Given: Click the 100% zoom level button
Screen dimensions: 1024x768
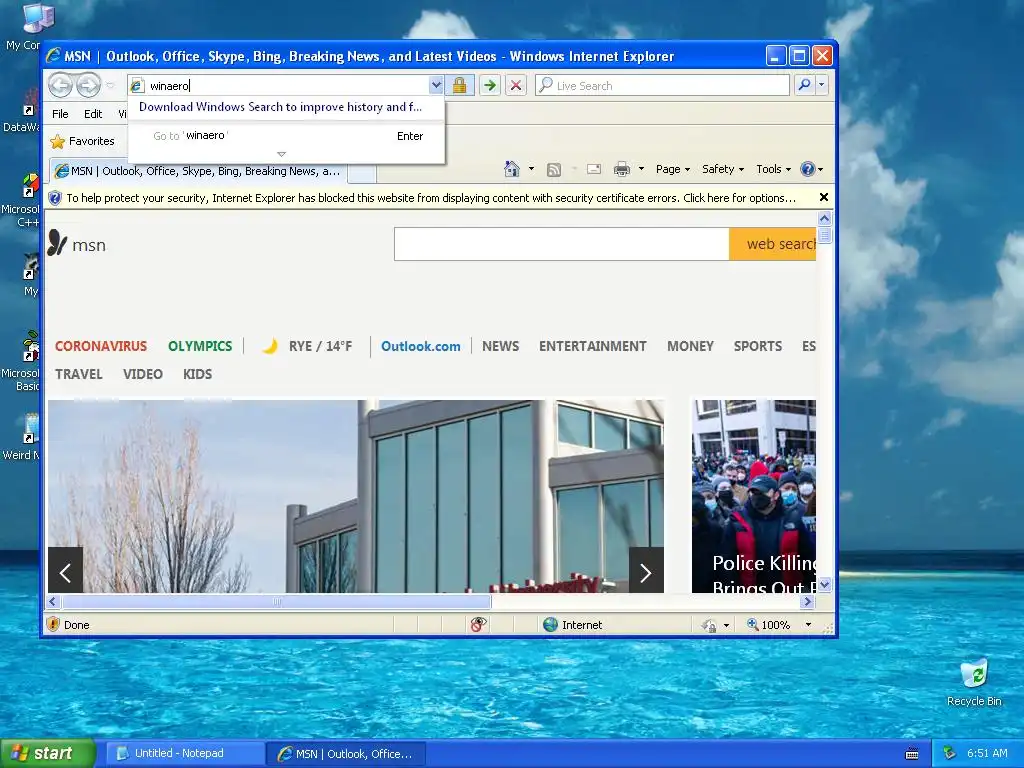Looking at the screenshot, I should pos(769,625).
